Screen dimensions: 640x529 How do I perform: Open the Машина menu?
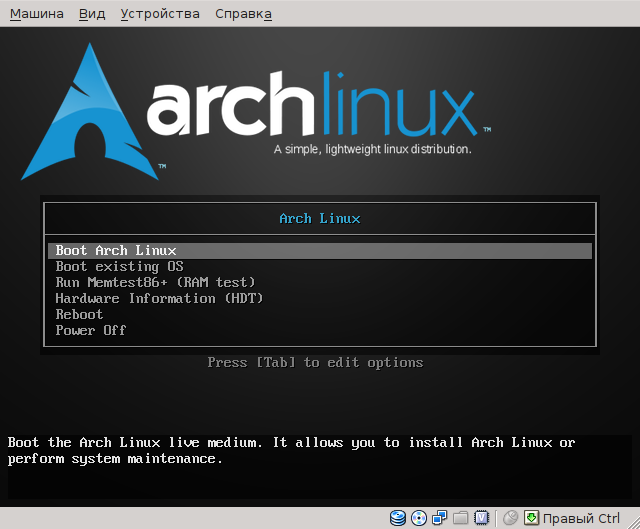37,14
